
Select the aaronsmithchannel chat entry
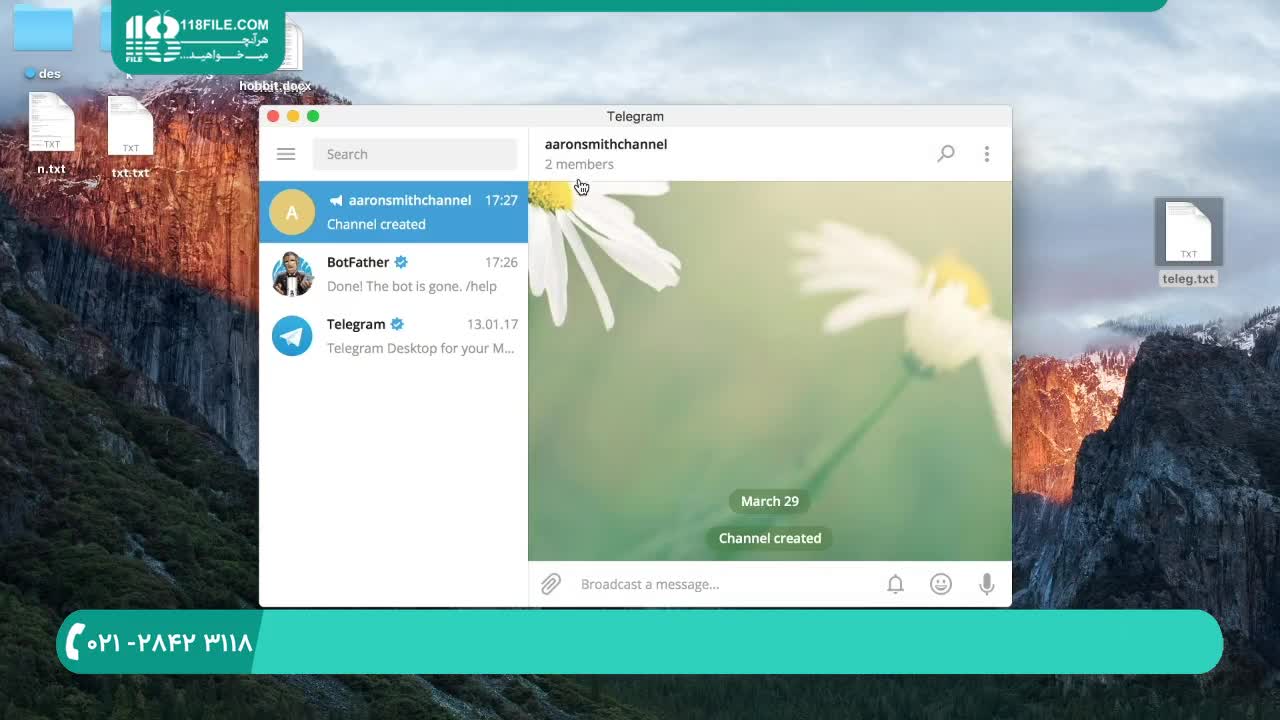pos(420,212)
